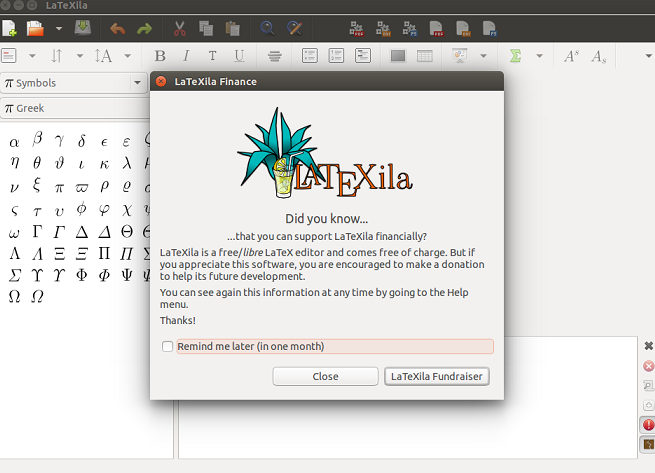Insert the beta symbol
Viewport: 655px width, 473px height.
click(x=37, y=139)
